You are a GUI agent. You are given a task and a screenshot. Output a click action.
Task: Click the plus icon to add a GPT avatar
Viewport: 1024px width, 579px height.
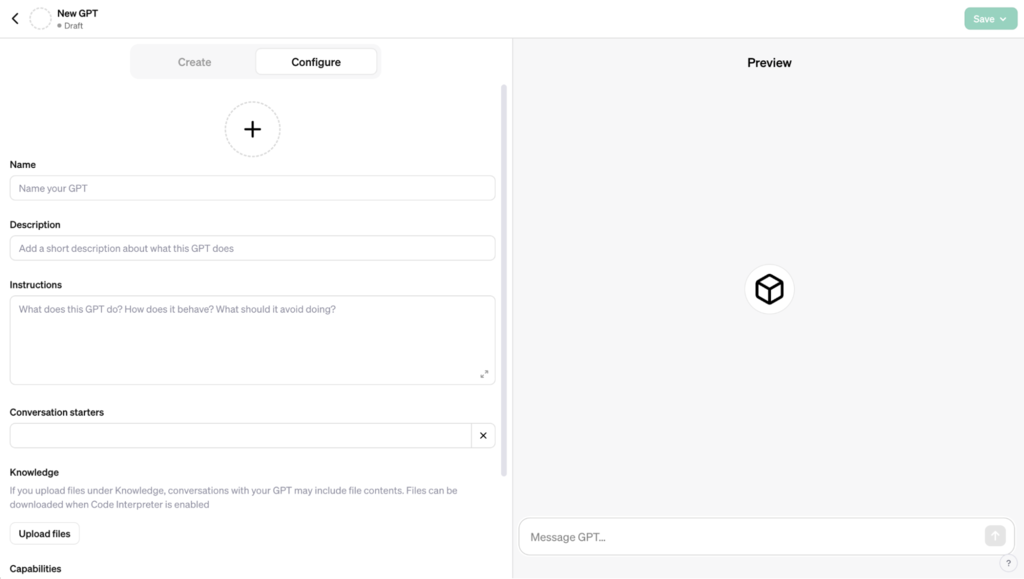(252, 129)
